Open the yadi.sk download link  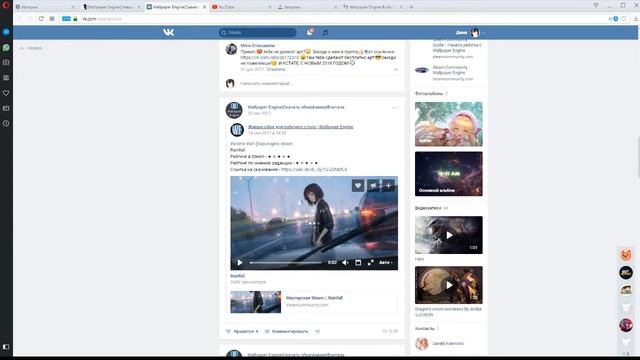314,169
